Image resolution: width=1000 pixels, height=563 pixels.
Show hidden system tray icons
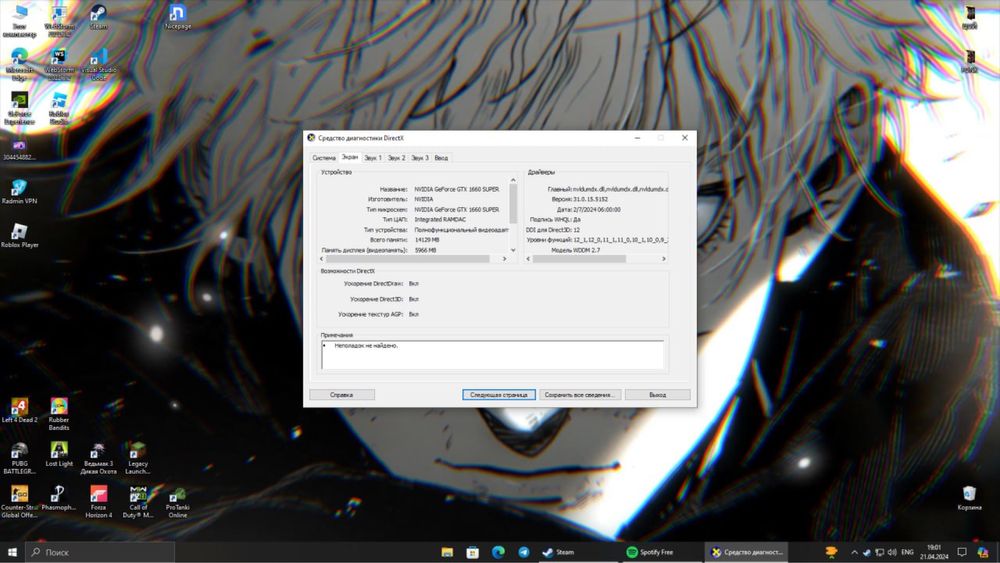[x=854, y=552]
